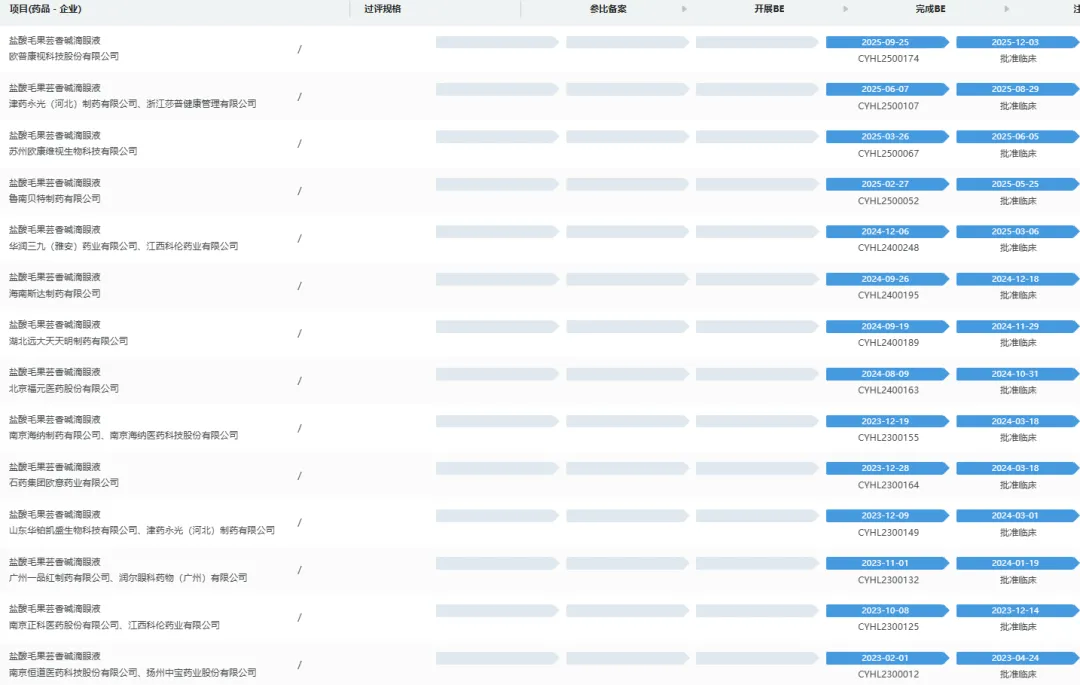1080x685 pixels.
Task: Click the 2025-09-25 blue date badge
Action: [885, 43]
